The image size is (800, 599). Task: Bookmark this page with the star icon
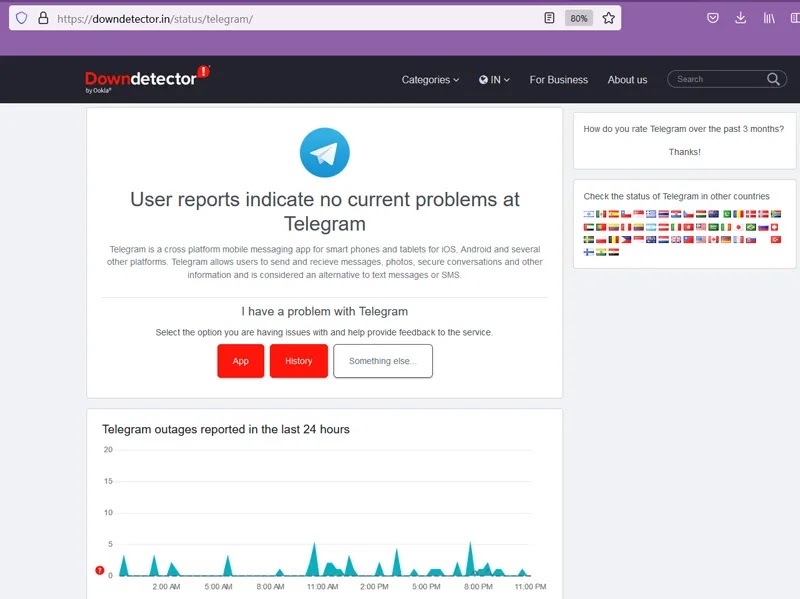pos(608,18)
